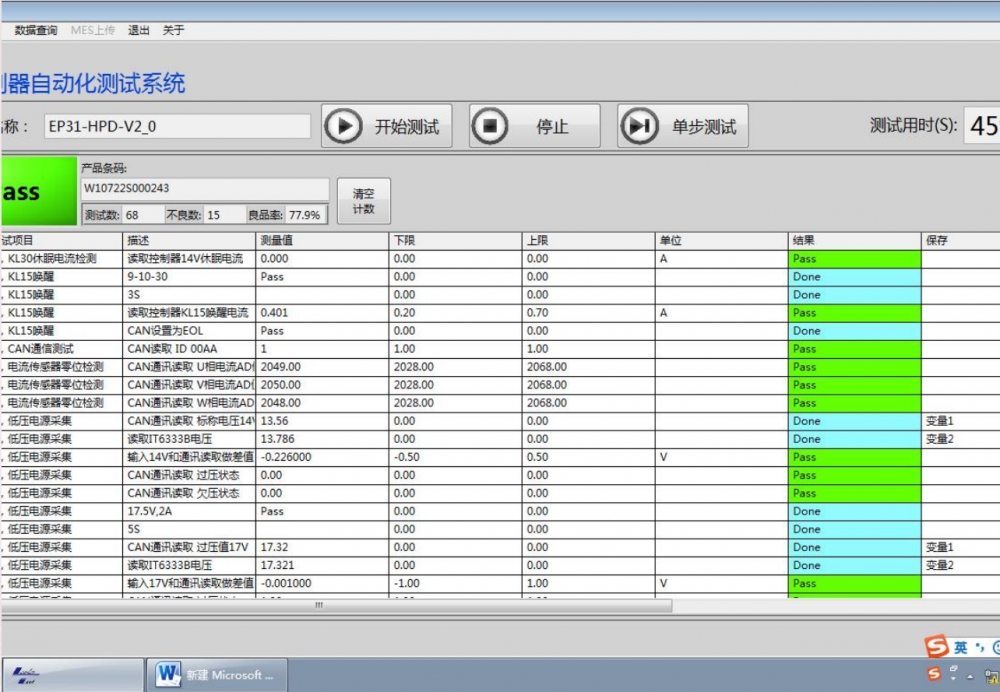Click the 产品条码 barcode input field
The width and height of the screenshot is (1000, 692).
204,188
